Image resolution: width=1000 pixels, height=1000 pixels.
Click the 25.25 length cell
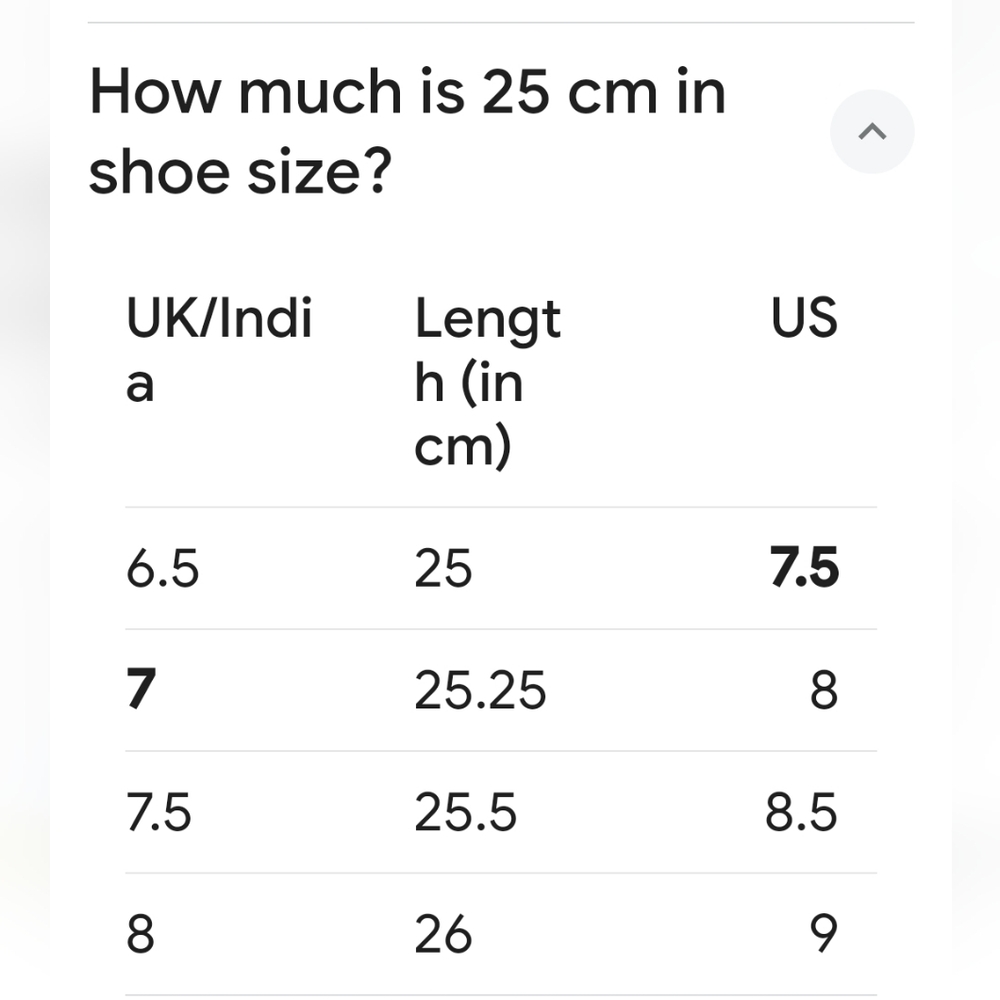point(480,690)
